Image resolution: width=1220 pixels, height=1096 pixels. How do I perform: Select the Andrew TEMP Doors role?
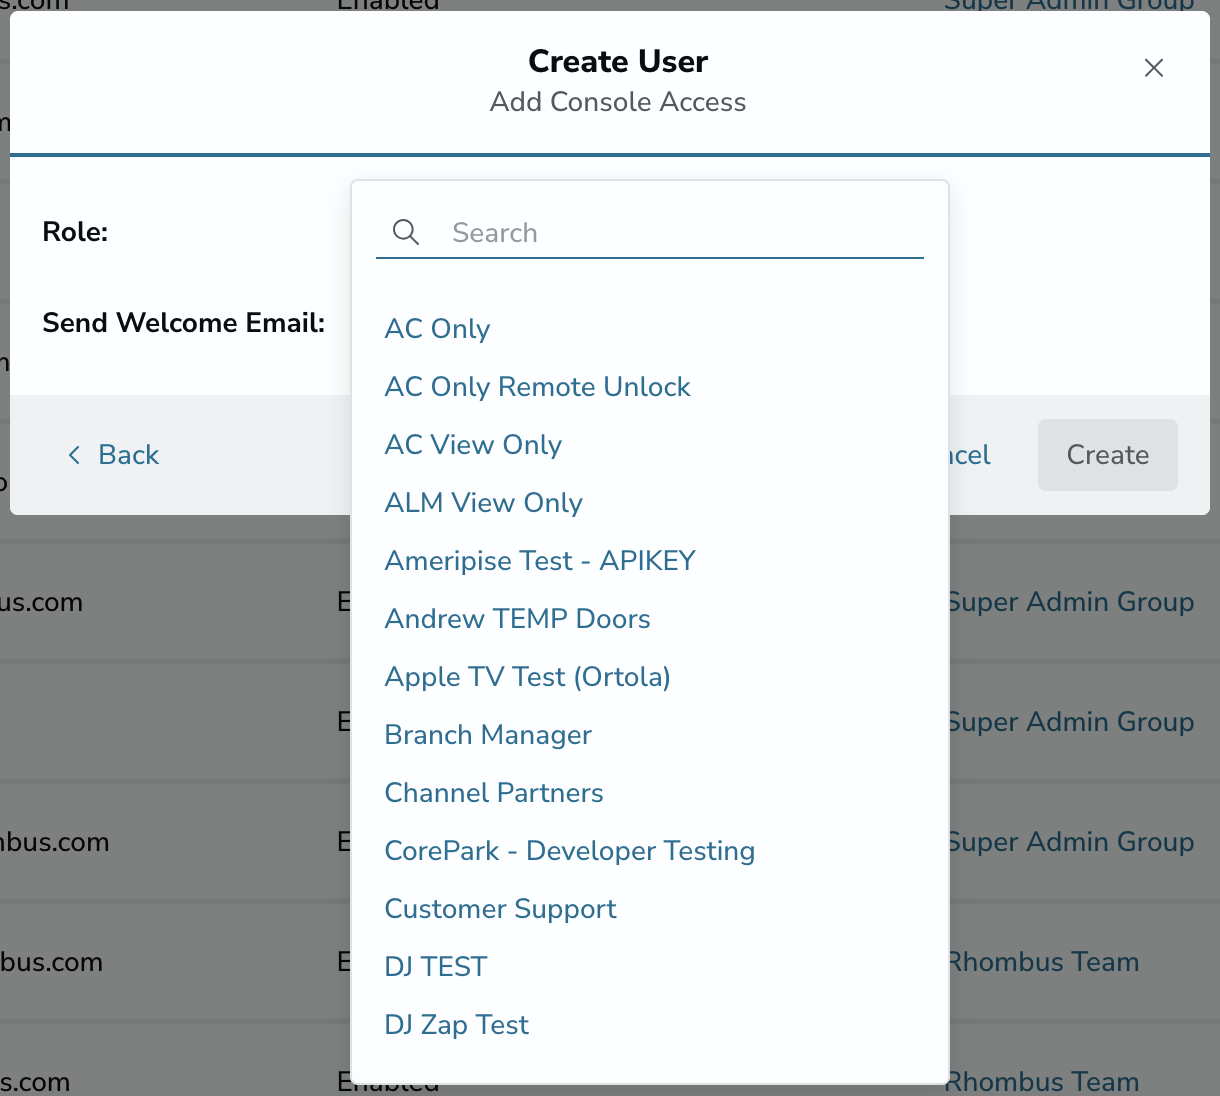pos(517,619)
